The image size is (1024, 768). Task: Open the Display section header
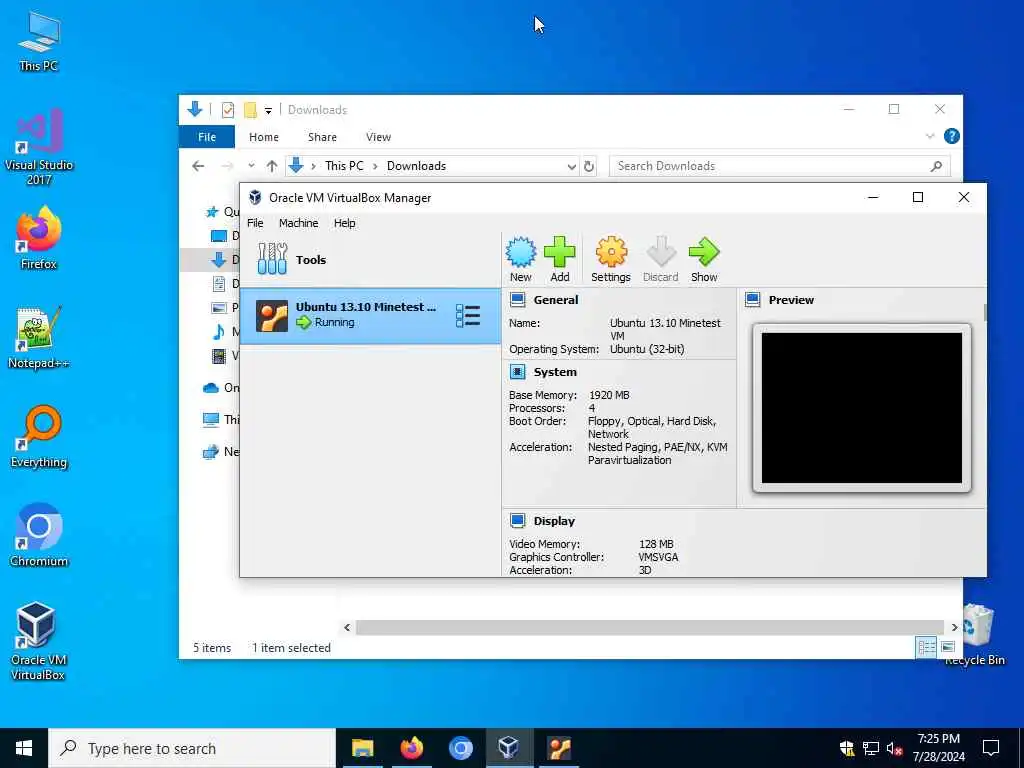point(554,520)
